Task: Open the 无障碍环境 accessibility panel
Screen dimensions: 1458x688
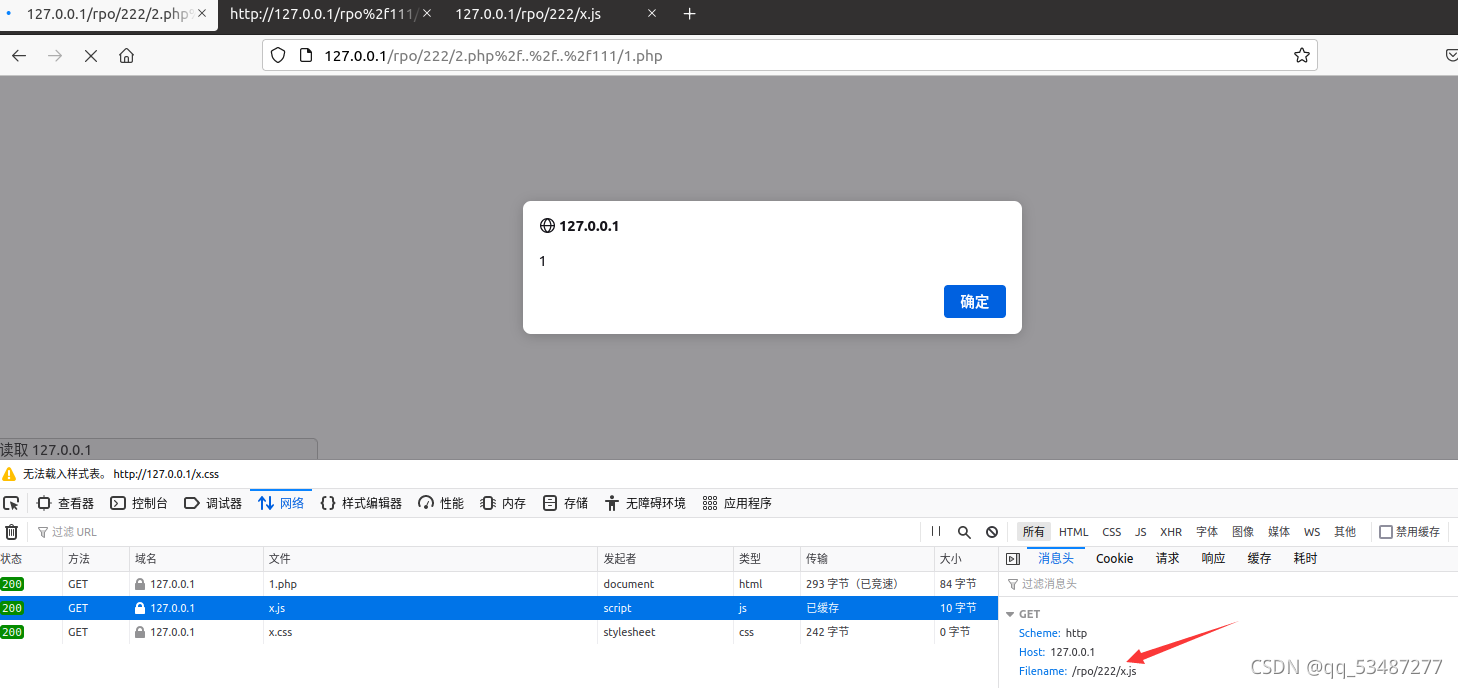Action: (645, 503)
